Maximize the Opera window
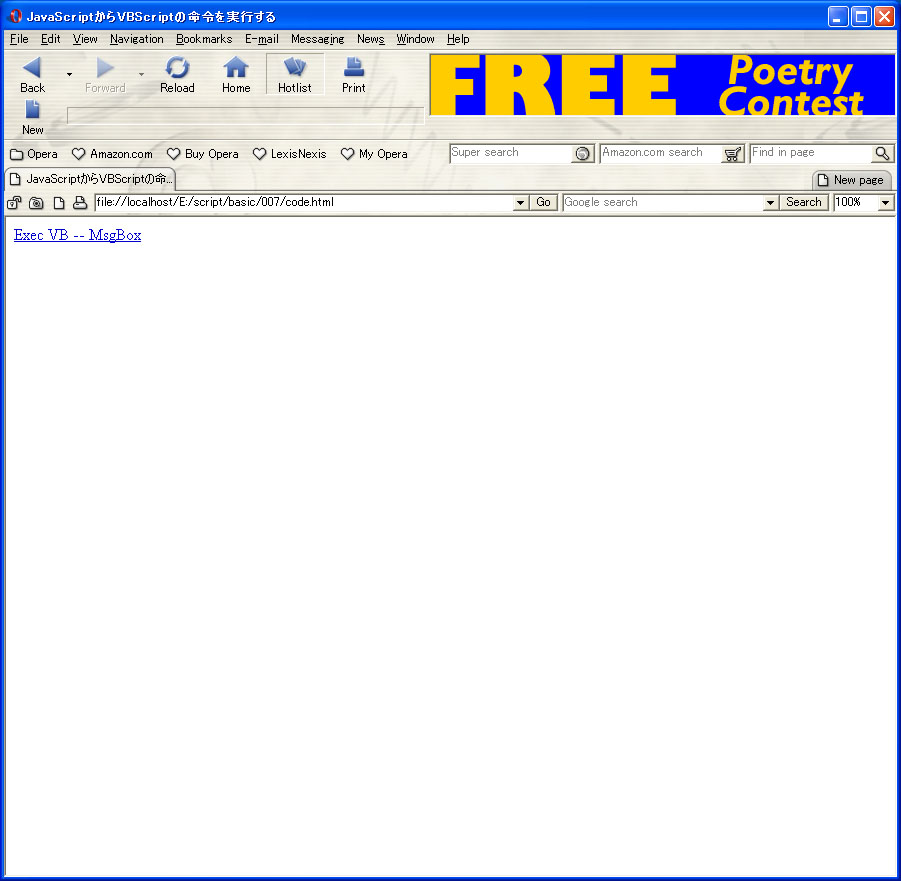 (861, 17)
